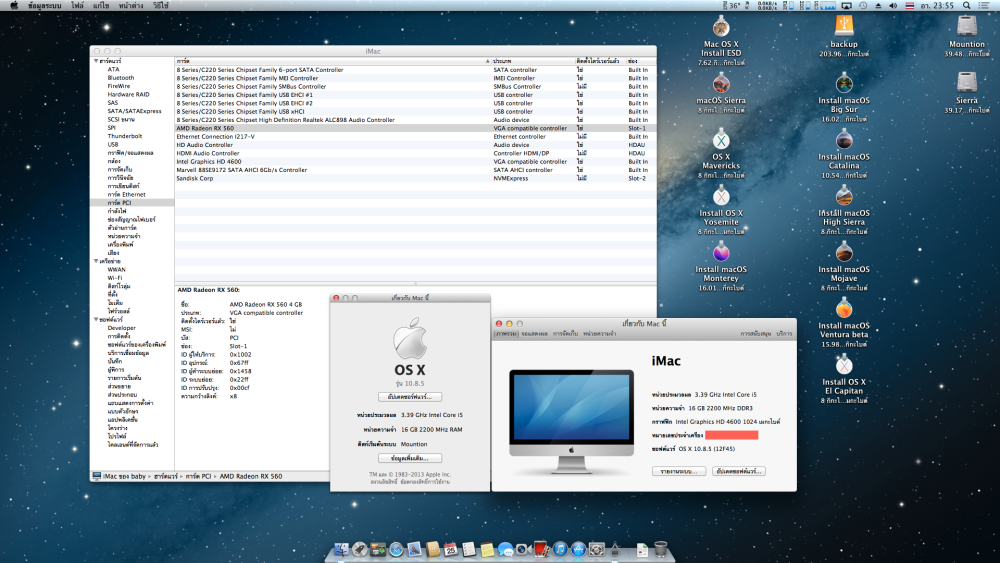Open the third menu bar item after the app name

tap(131, 5)
